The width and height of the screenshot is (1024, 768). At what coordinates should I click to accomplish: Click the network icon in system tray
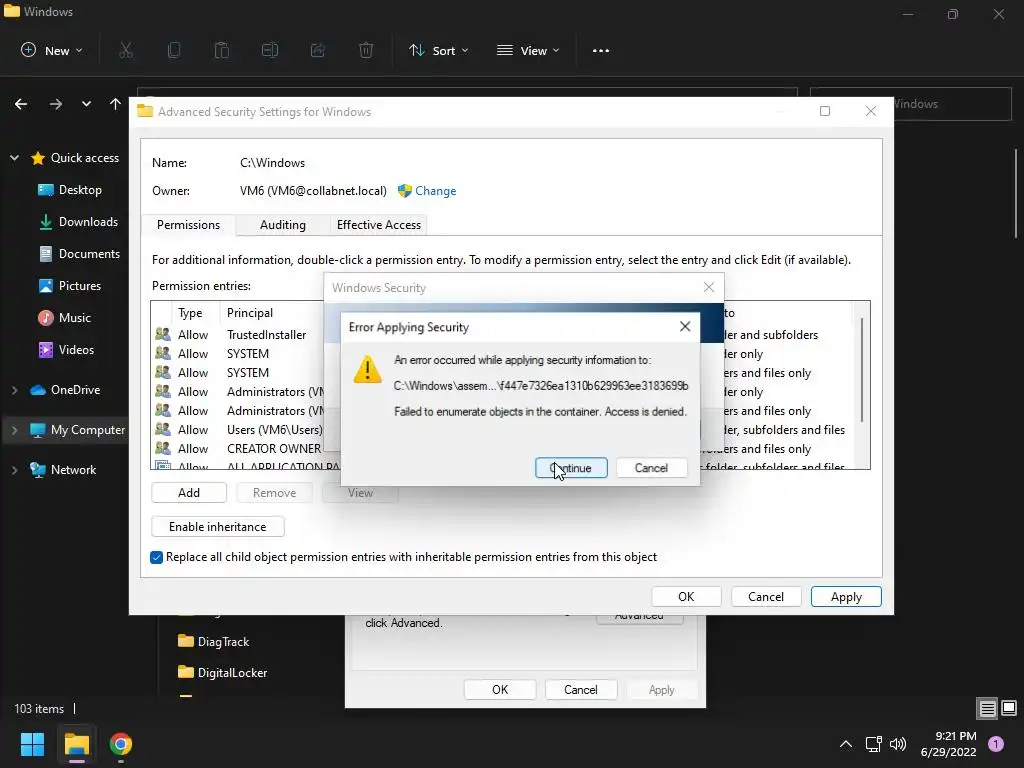tap(873, 744)
